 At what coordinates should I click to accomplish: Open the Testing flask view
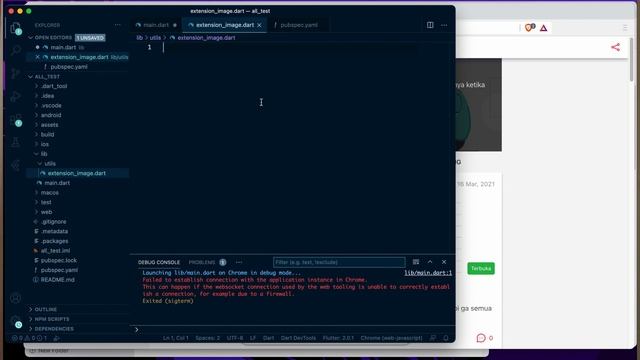(x=16, y=142)
